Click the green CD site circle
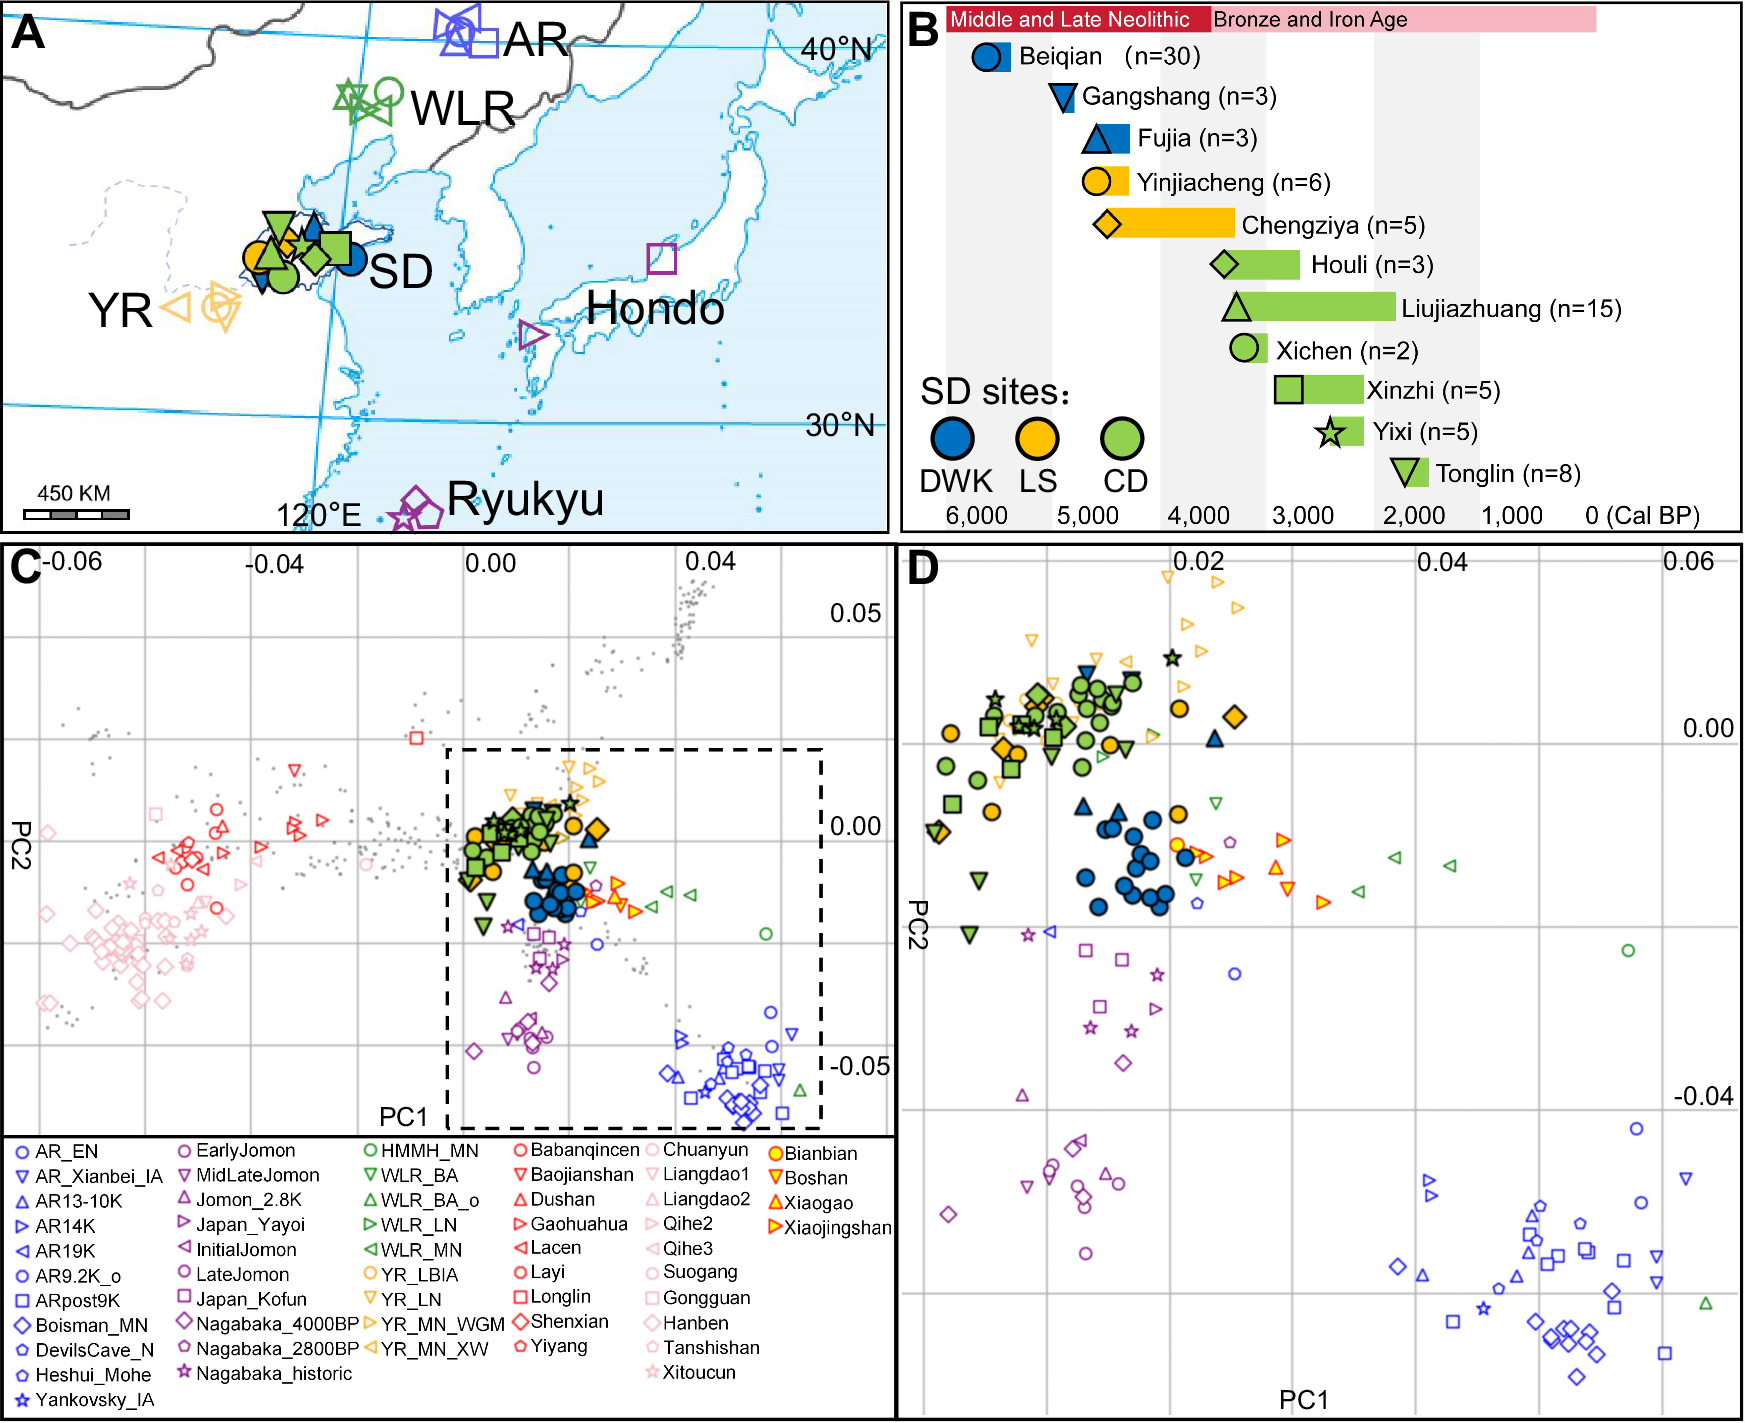 pos(1122,438)
